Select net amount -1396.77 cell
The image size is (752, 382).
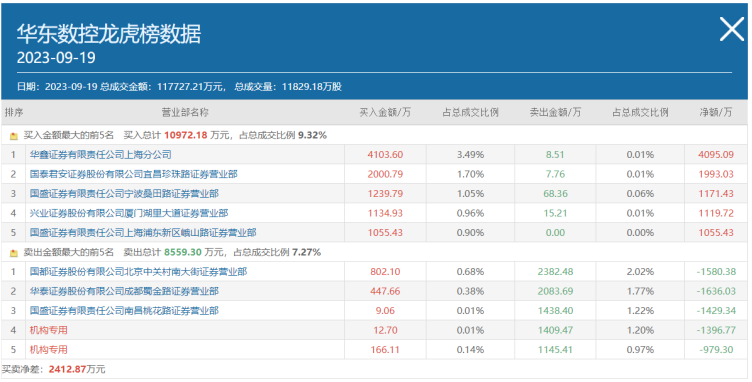click(716, 330)
